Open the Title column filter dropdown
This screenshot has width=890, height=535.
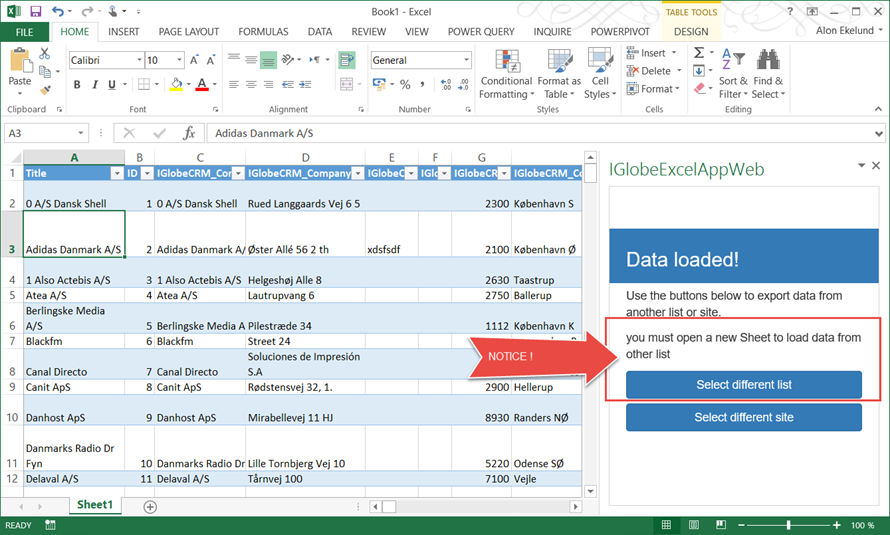117,174
